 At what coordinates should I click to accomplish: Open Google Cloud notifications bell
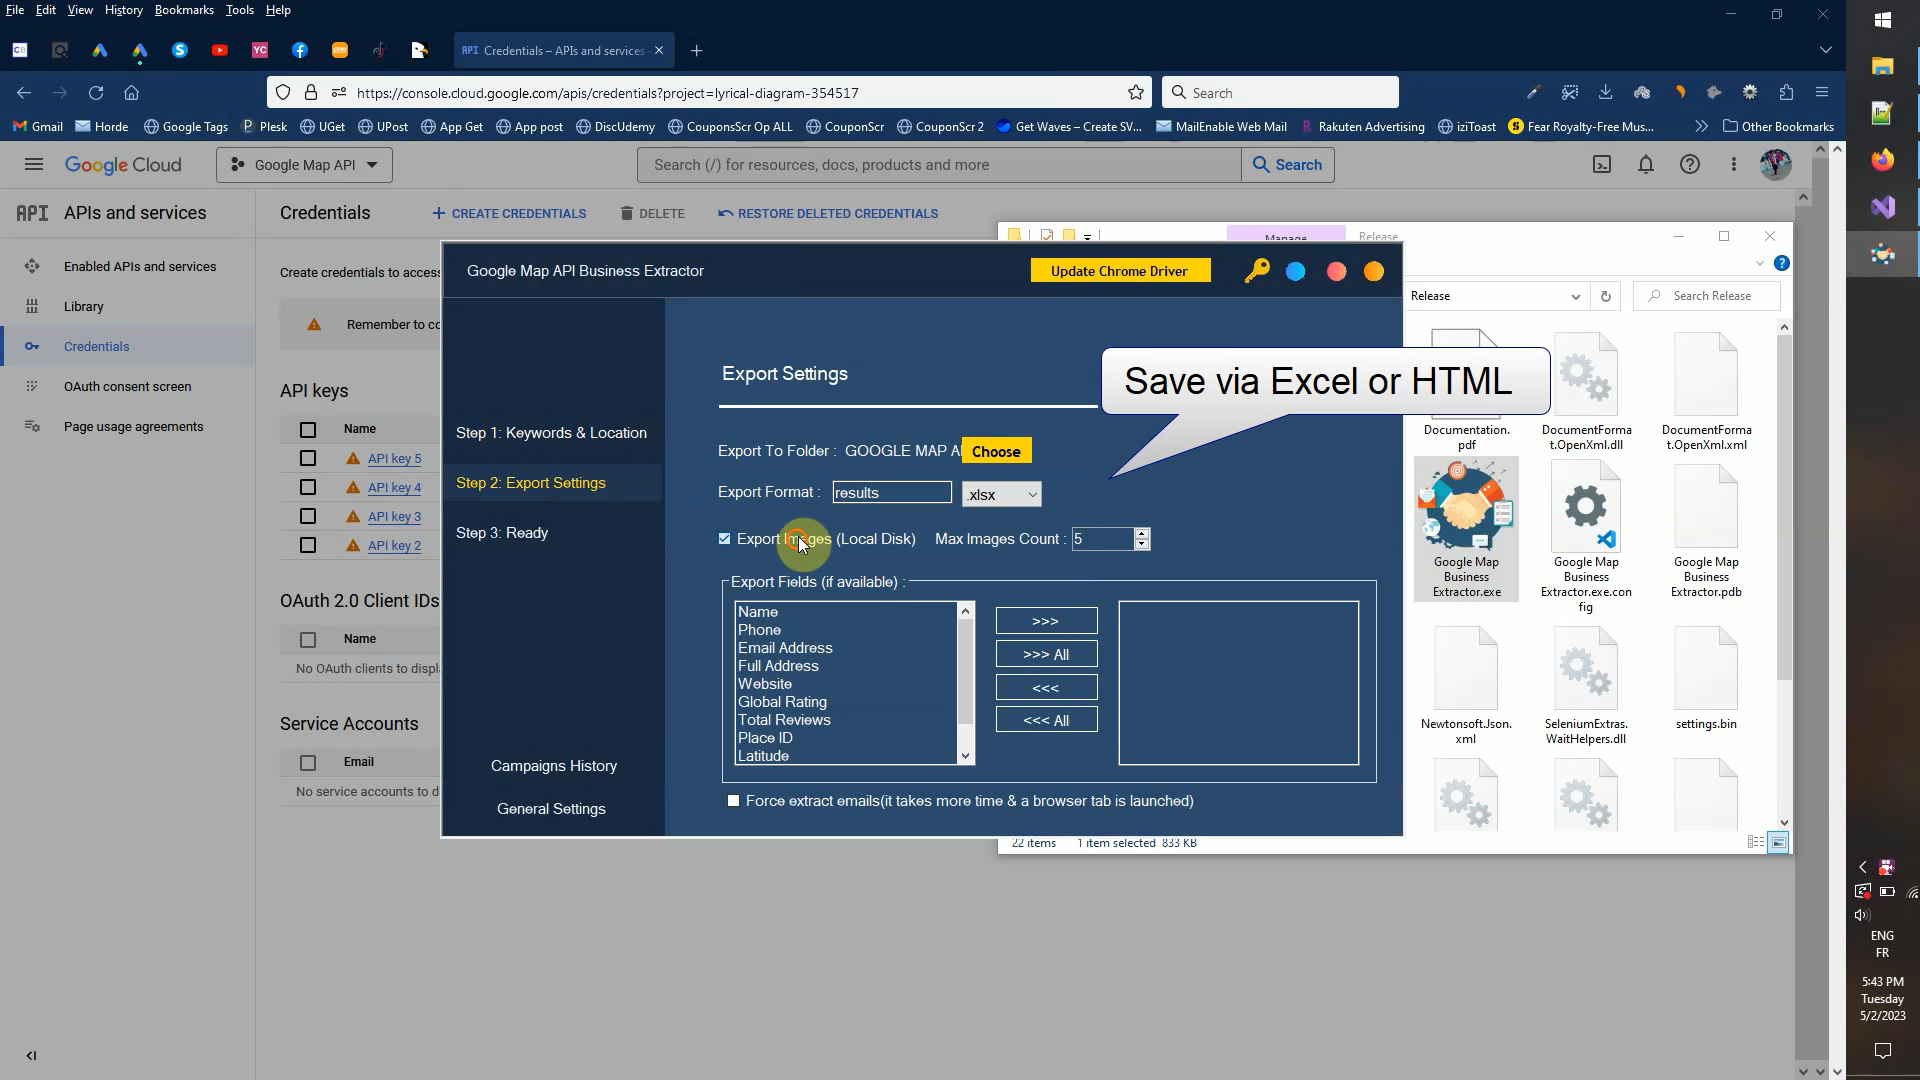click(x=1645, y=165)
